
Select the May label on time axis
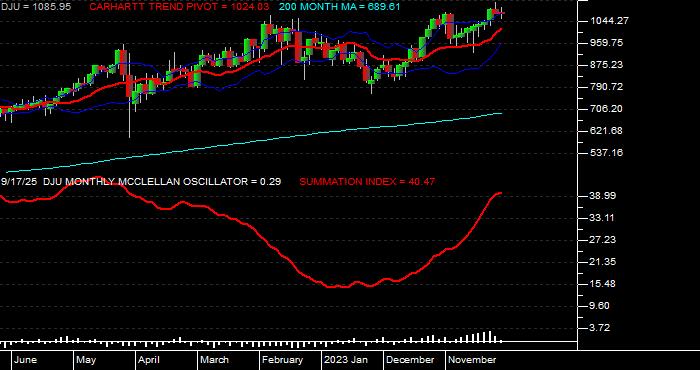(x=86, y=361)
